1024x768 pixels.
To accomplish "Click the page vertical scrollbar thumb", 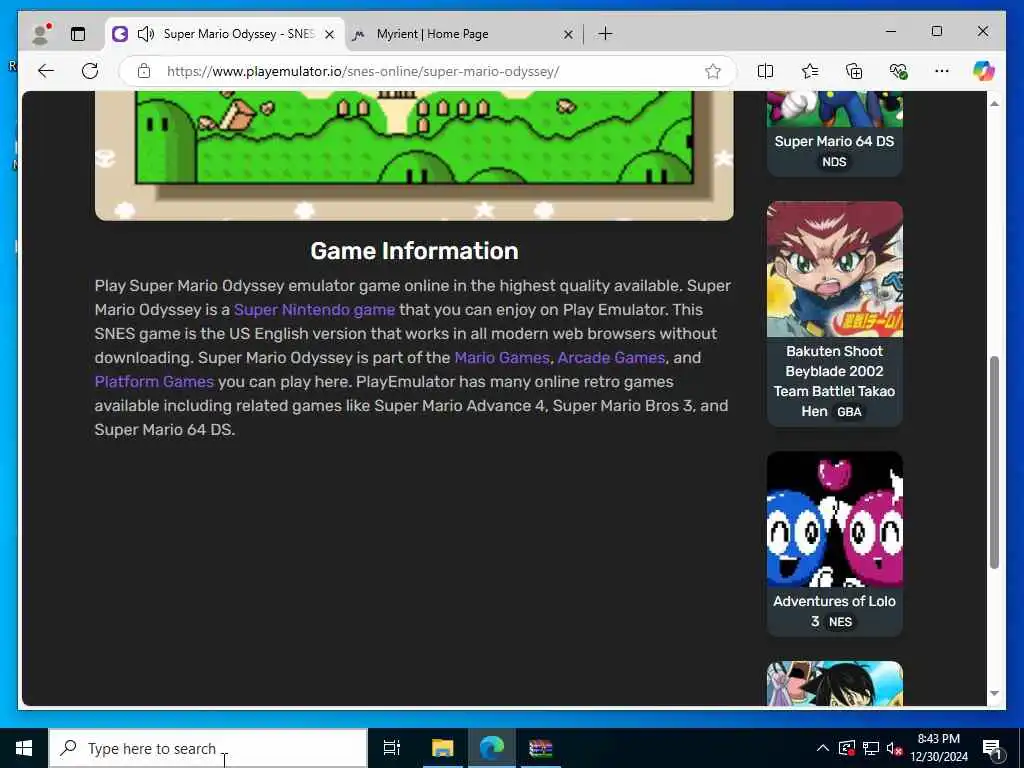I will pyautogui.click(x=994, y=462).
